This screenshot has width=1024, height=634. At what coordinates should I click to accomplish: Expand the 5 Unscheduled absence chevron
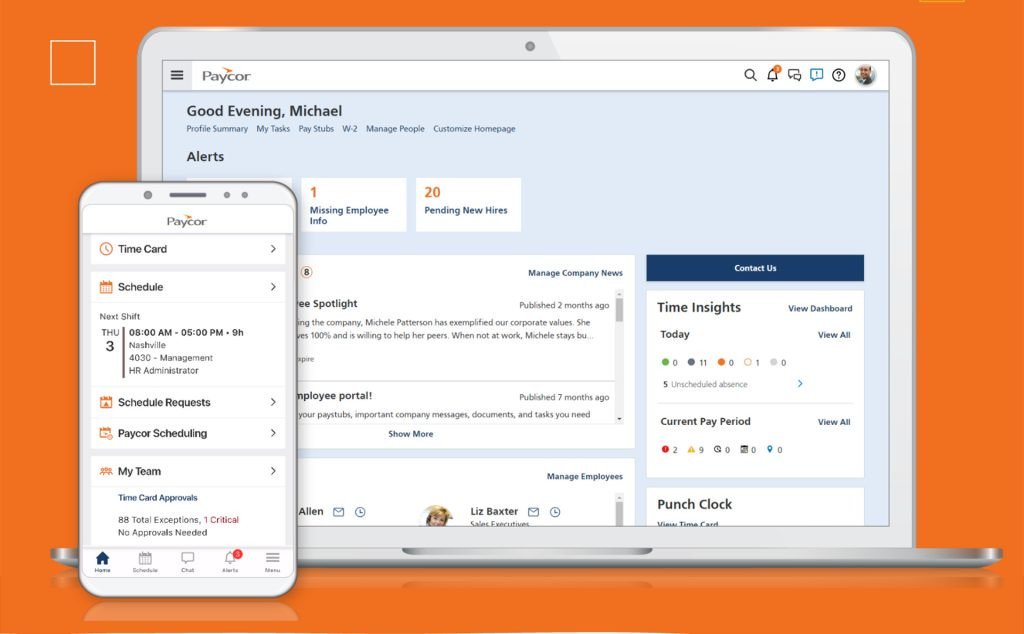[x=800, y=384]
